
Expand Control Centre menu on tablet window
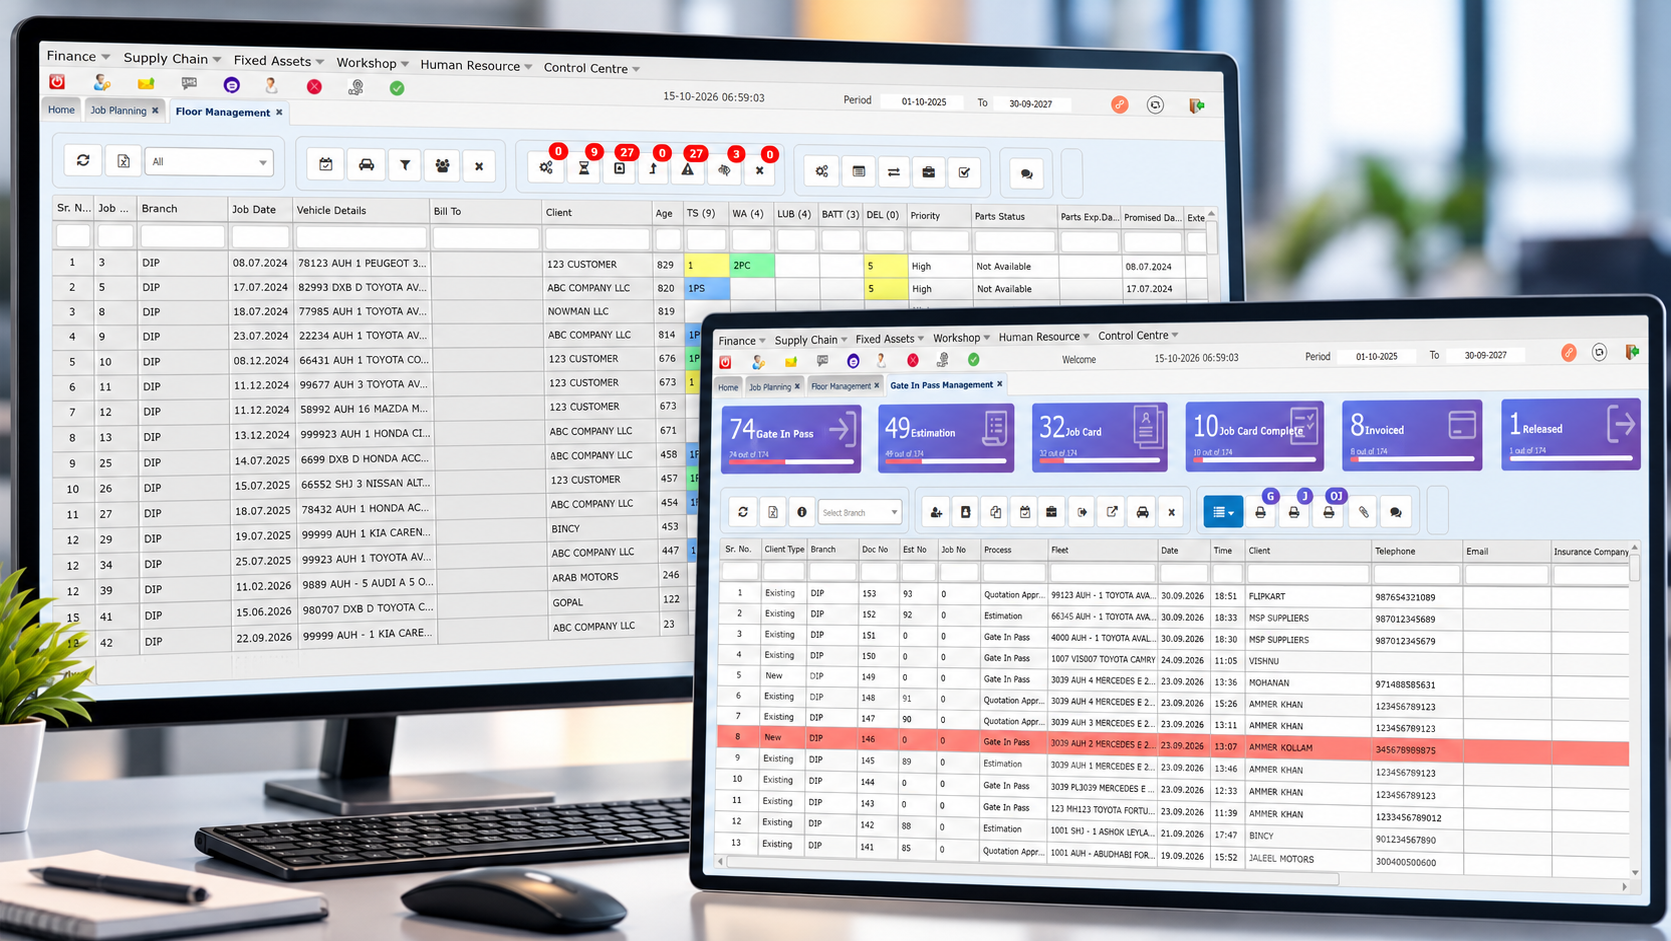1138,336
